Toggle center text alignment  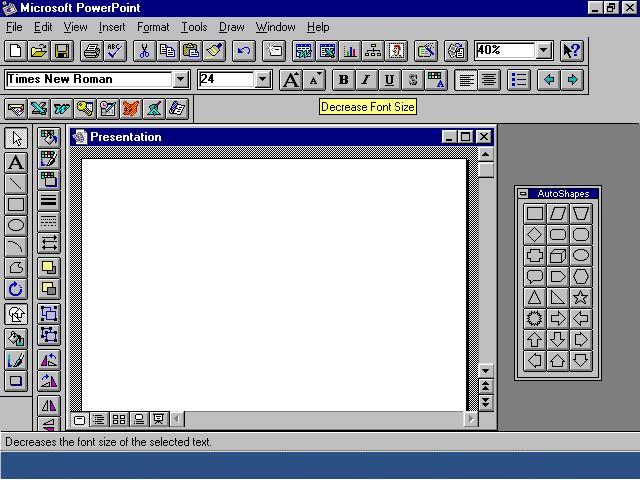[x=489, y=80]
